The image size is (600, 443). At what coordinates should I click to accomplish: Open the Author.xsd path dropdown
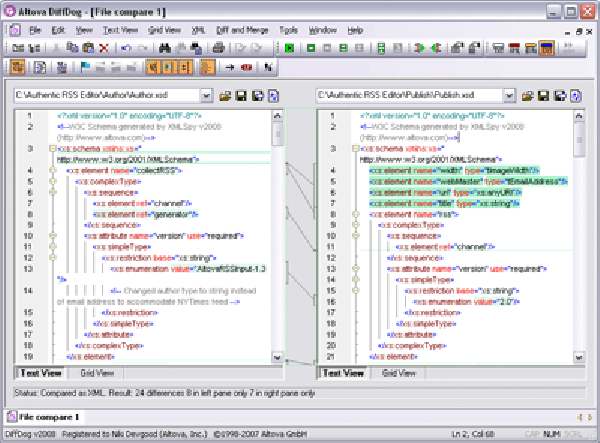click(206, 95)
